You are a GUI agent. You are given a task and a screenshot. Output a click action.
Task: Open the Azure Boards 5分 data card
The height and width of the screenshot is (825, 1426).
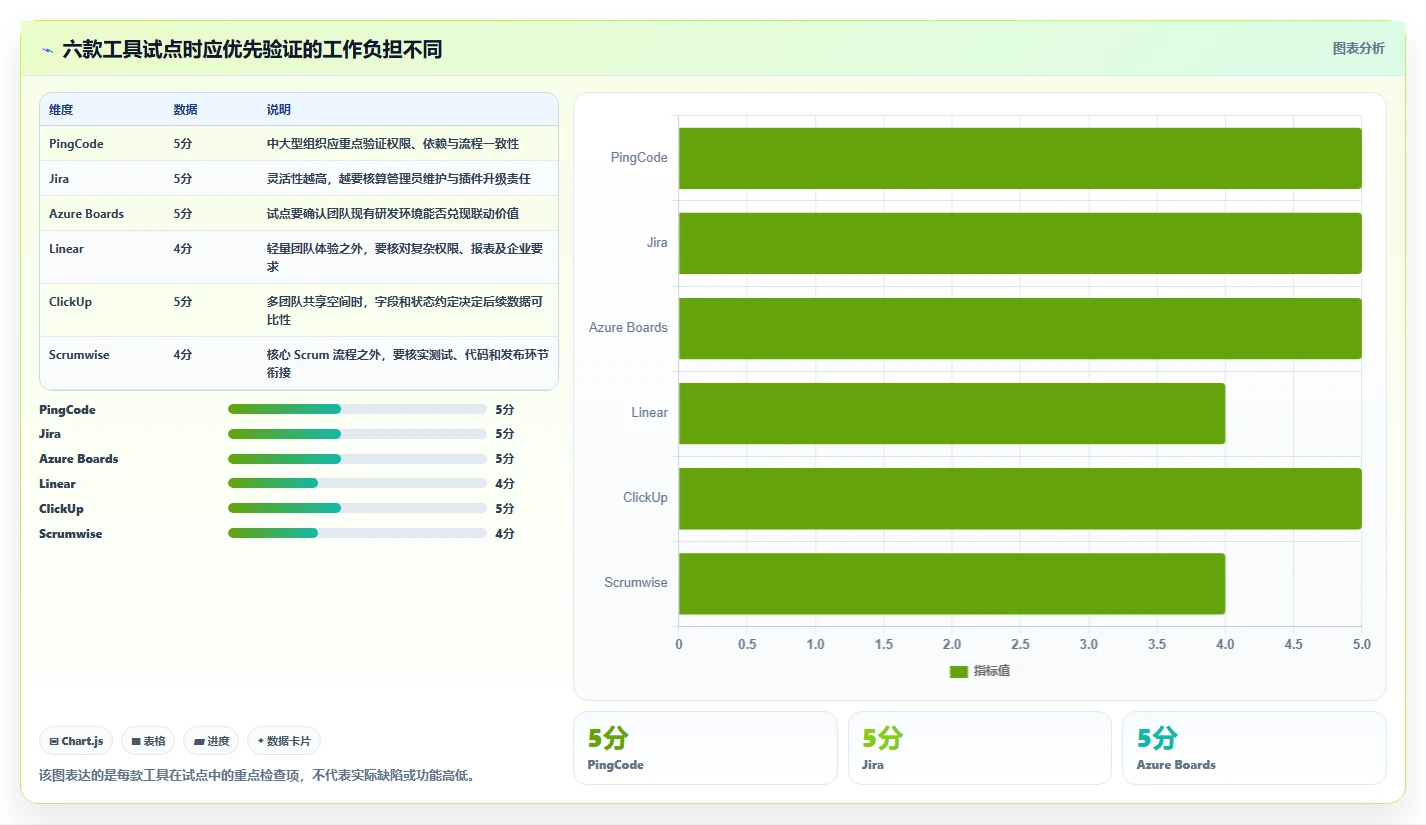coord(1254,748)
